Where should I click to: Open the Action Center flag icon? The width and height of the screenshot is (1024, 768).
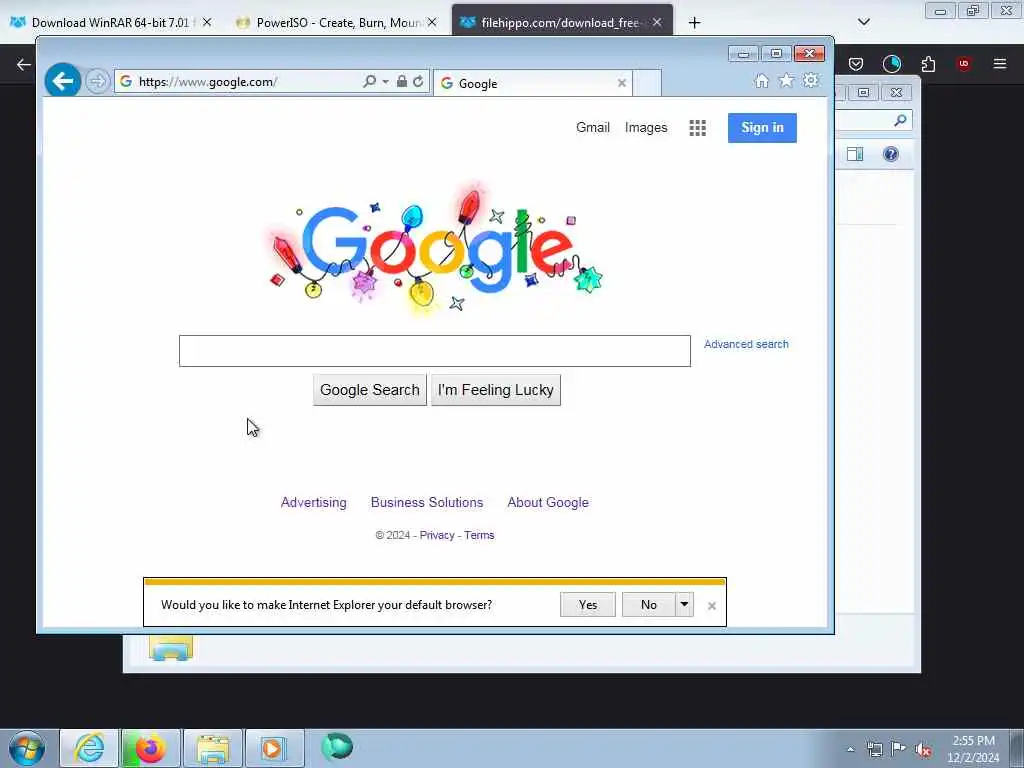899,750
